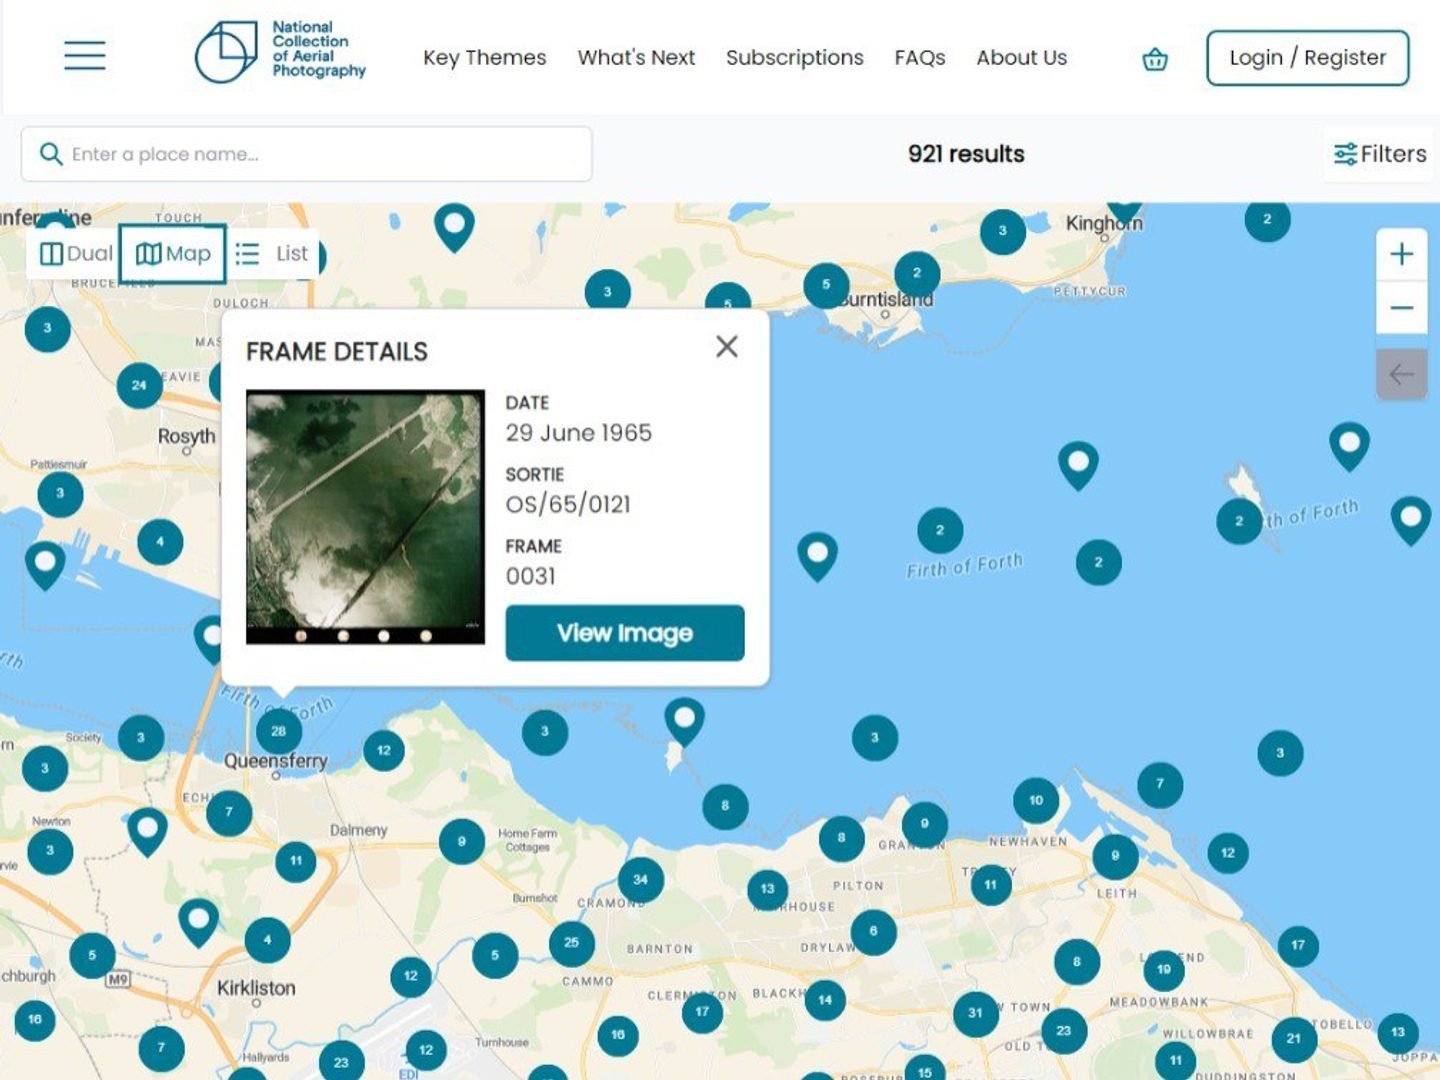Expand the About Us section
Screen dimensions: 1440x1080
click(1021, 58)
